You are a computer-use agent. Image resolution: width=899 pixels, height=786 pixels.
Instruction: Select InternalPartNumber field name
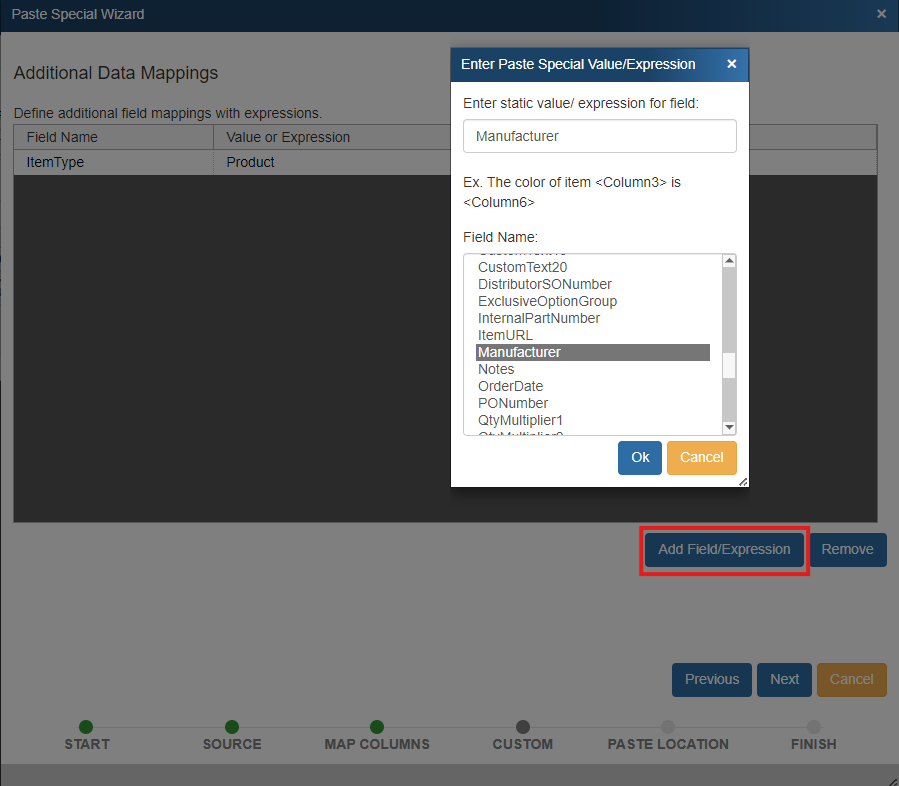[x=538, y=318]
